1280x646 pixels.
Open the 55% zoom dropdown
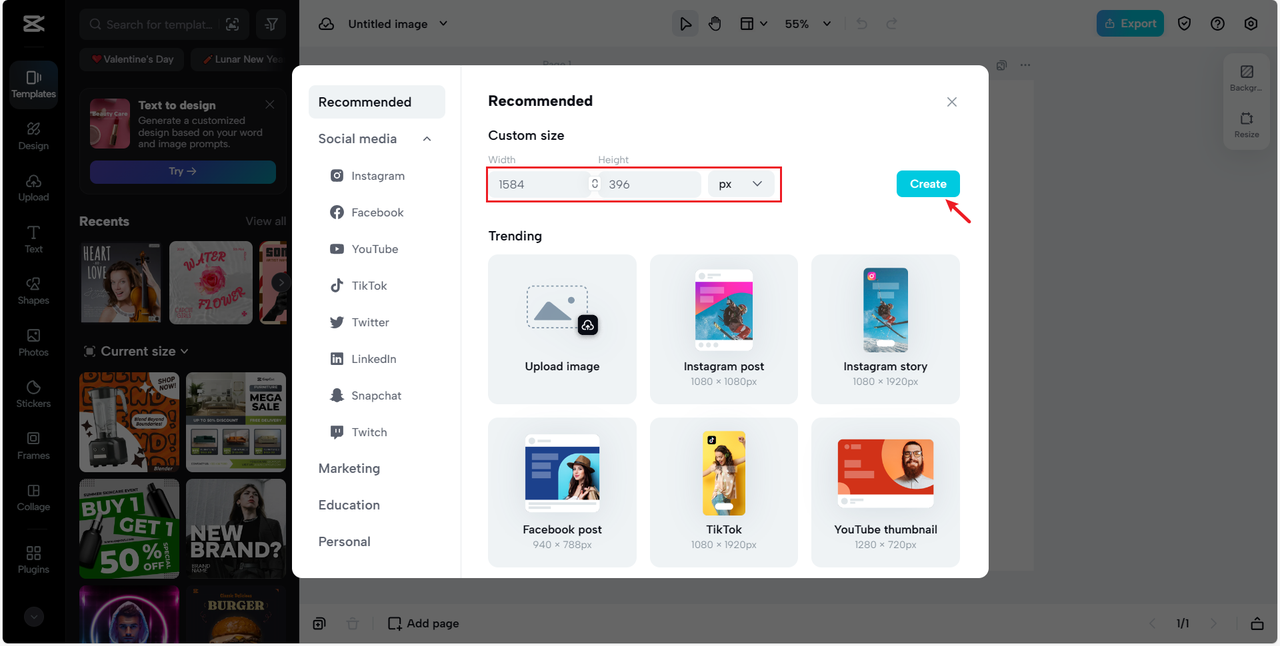tap(808, 24)
